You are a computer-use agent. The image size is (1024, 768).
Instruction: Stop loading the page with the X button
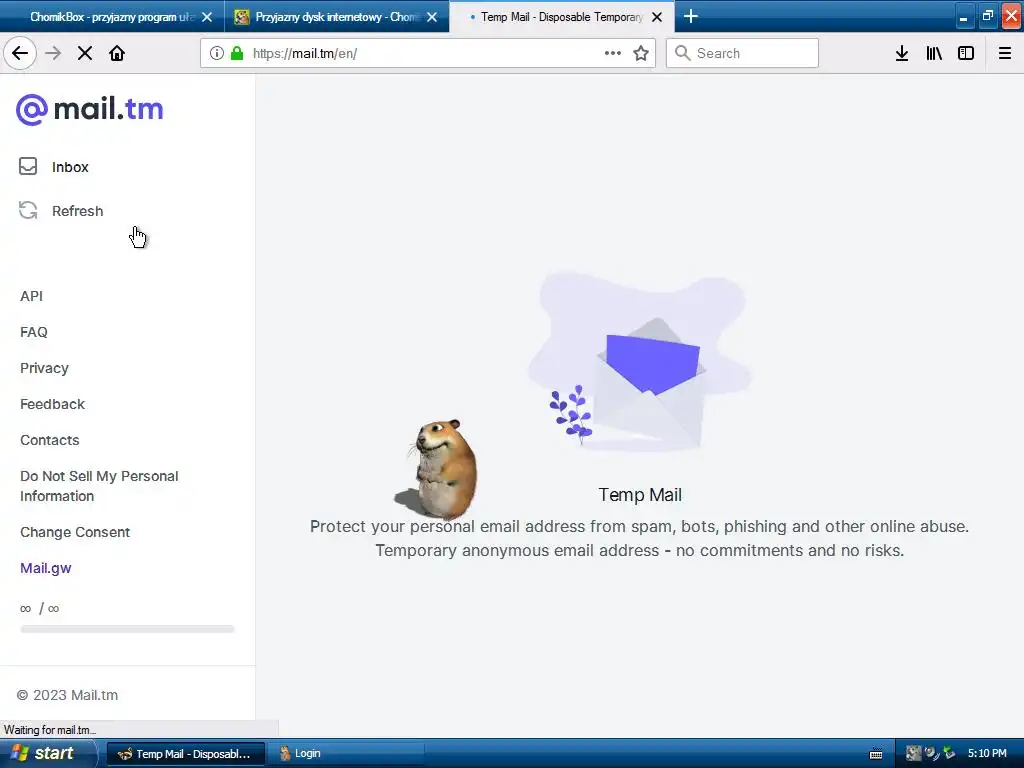(x=85, y=53)
